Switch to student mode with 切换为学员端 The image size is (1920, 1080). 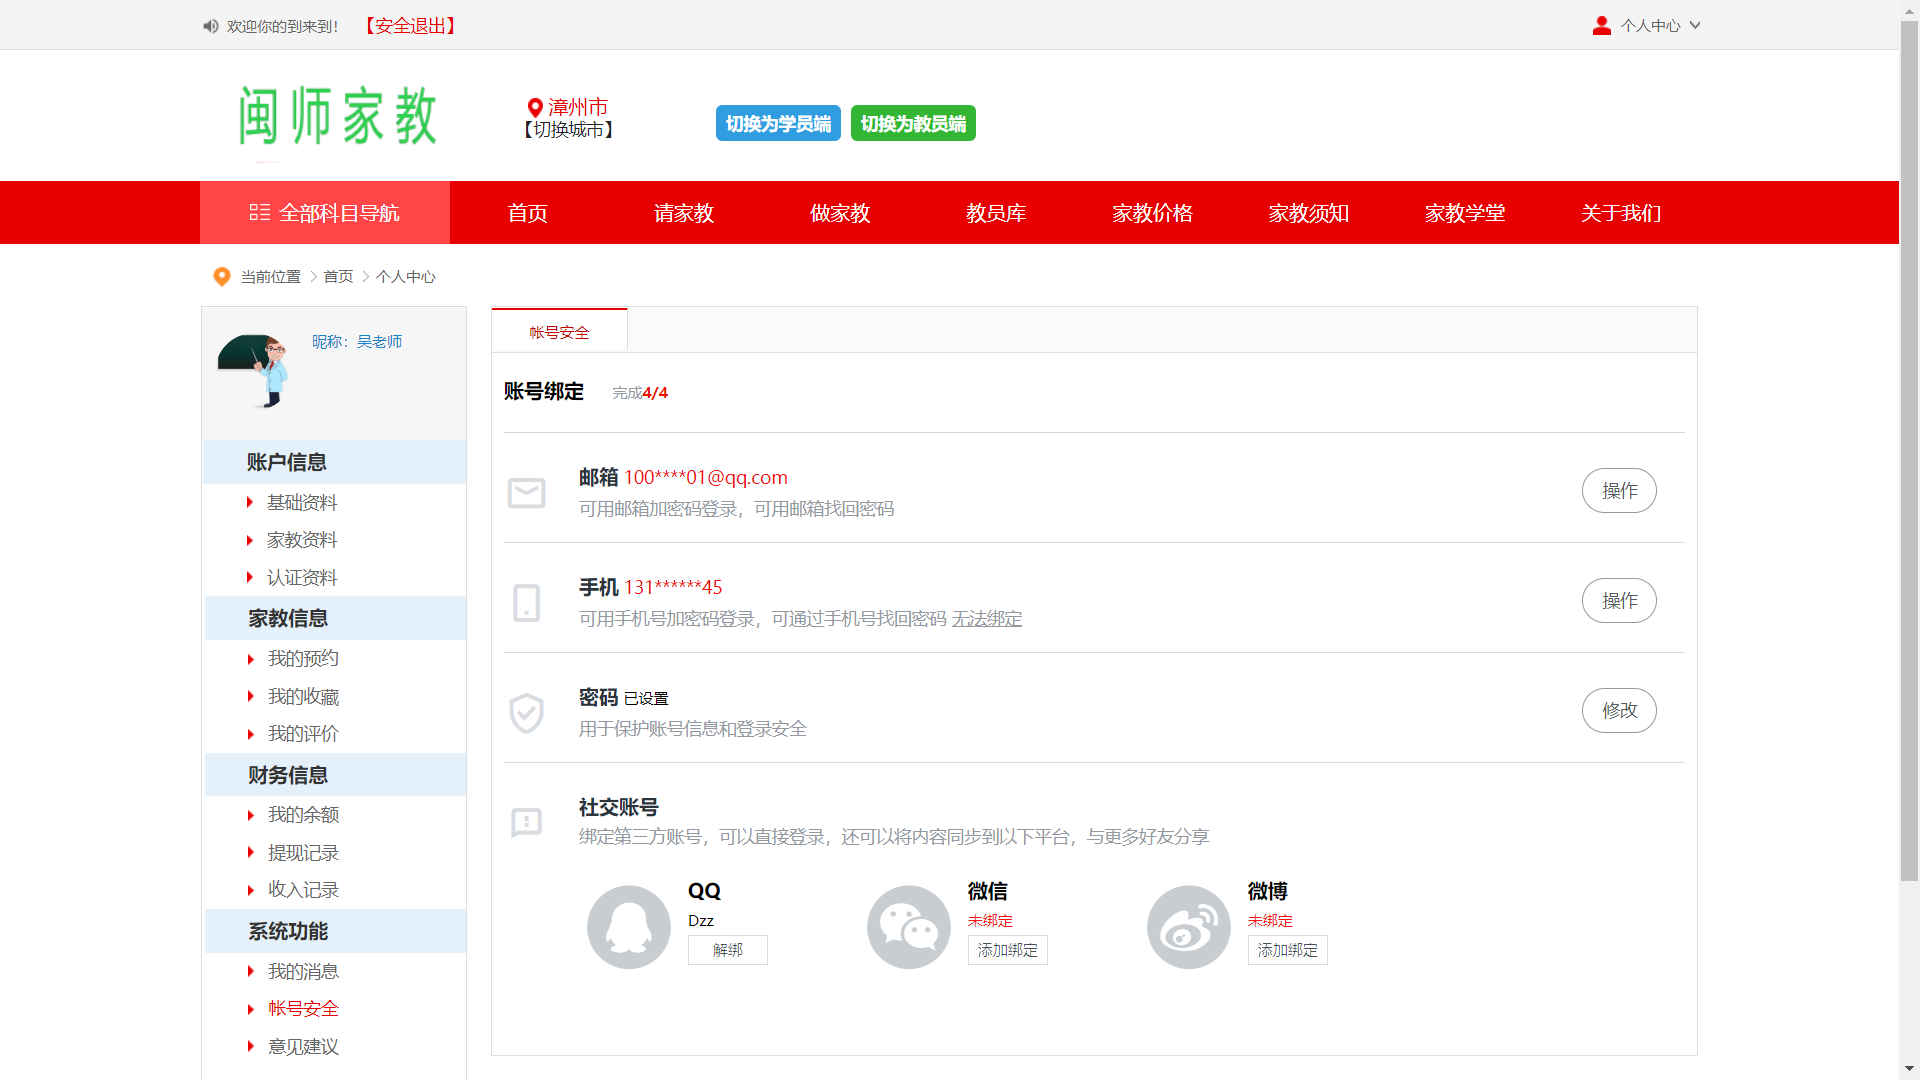tap(778, 123)
